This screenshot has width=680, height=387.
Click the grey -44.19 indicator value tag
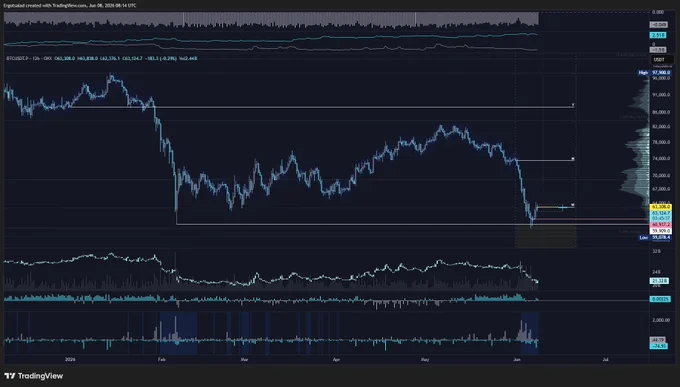[658, 340]
